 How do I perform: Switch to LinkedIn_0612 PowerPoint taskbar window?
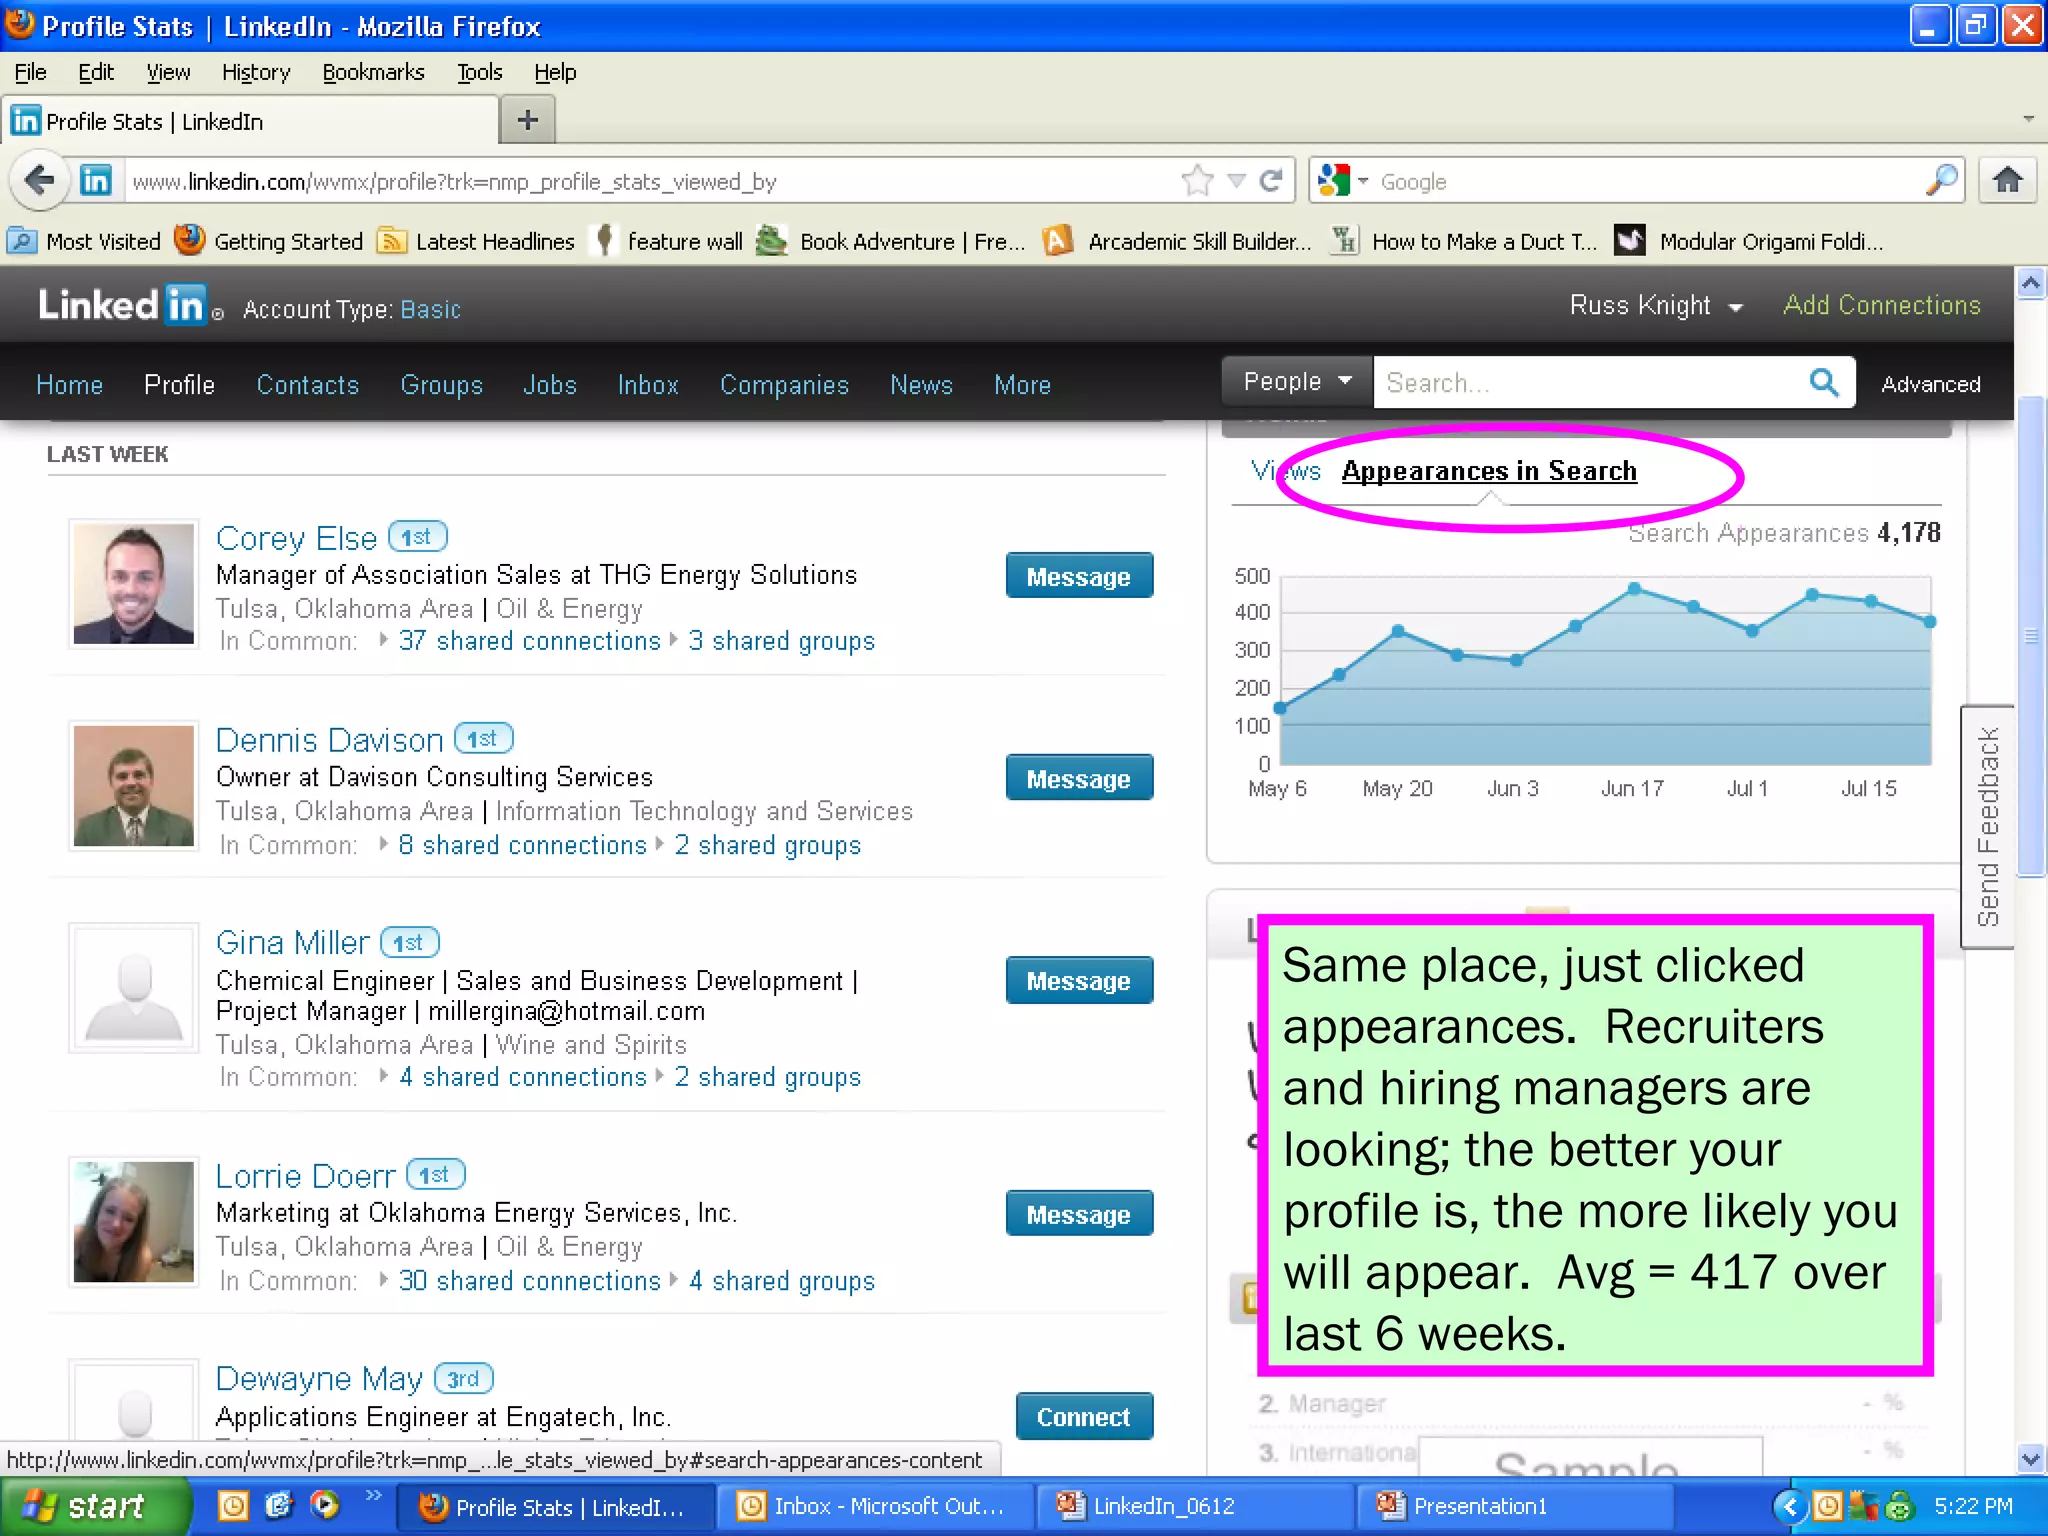1194,1506
